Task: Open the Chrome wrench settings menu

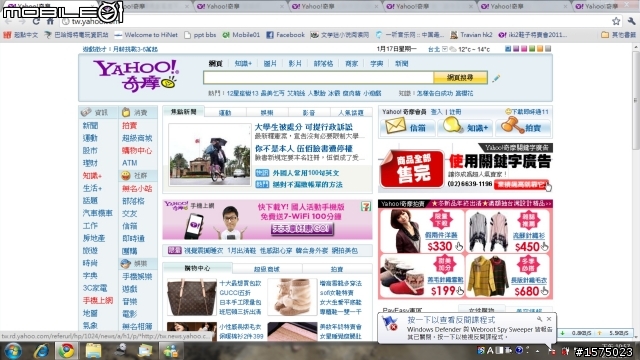Action: point(631,21)
